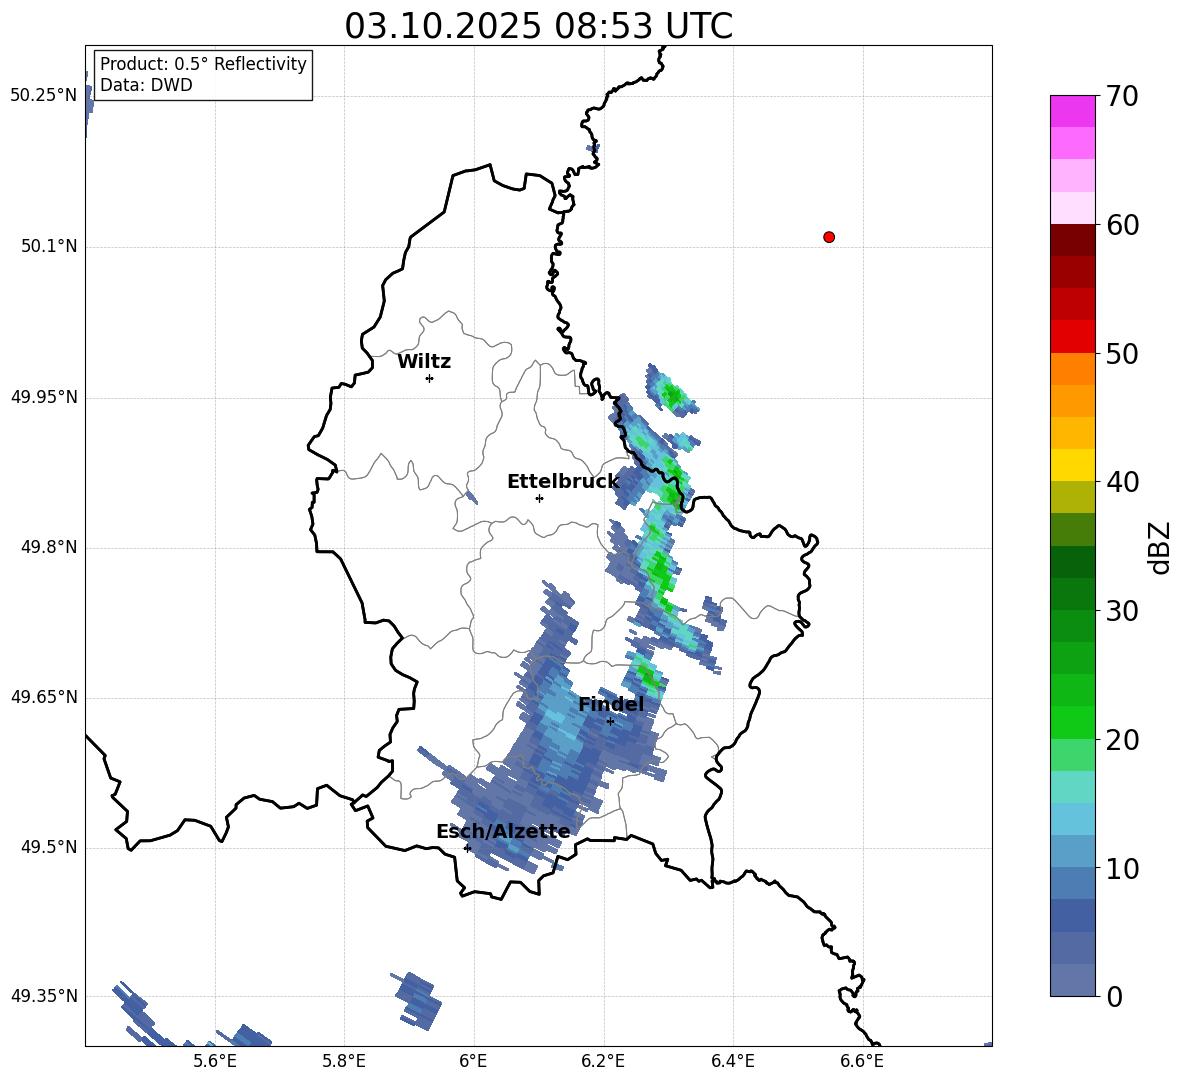The height and width of the screenshot is (1081, 1184).
Task: Click the 6.6°E longitude label
Action: (862, 1061)
